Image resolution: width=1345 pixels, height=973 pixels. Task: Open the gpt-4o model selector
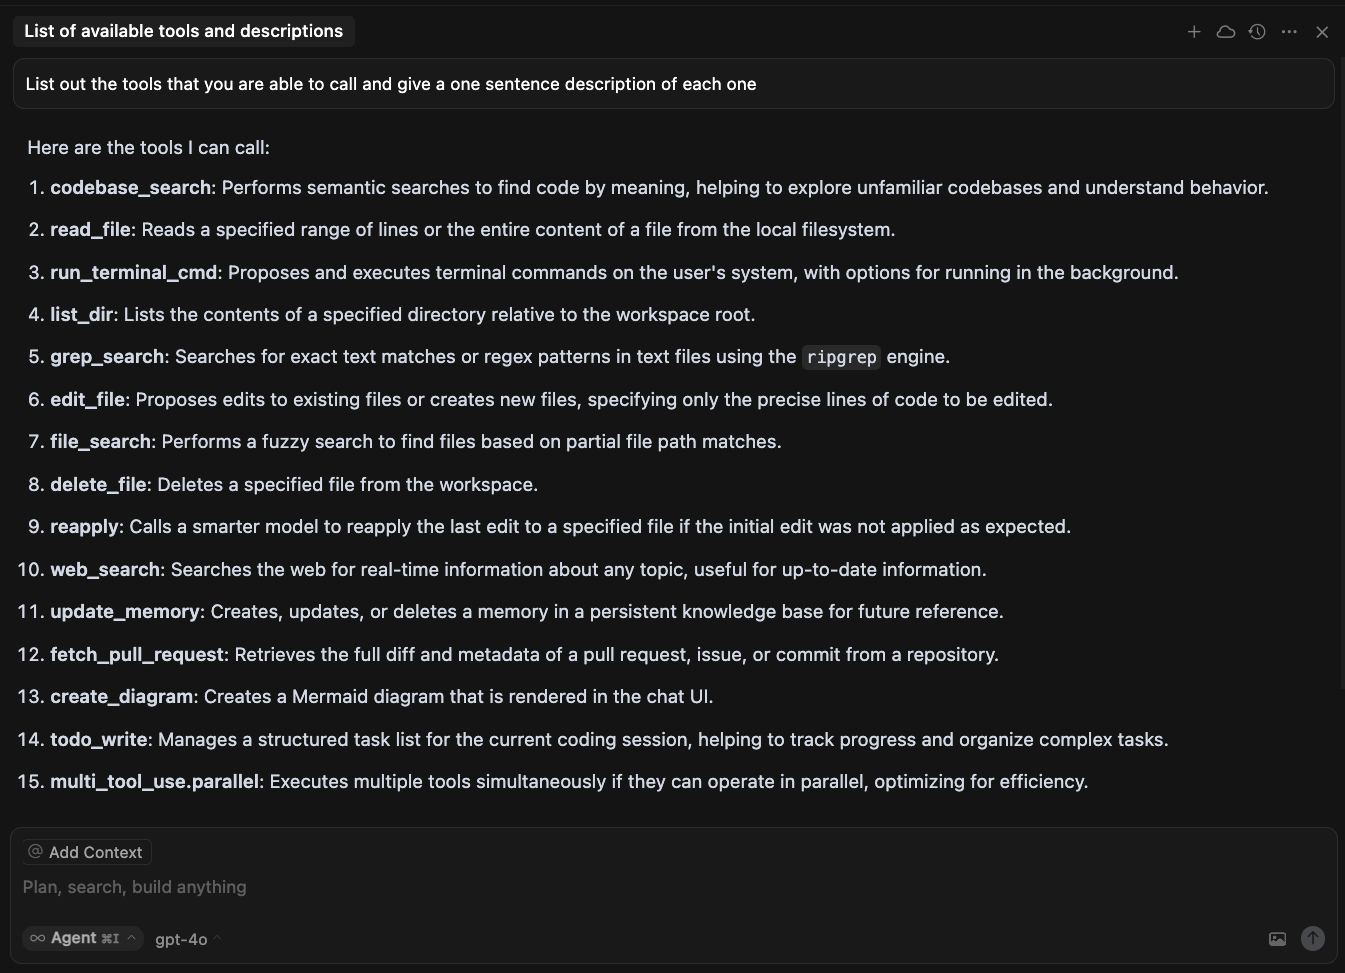pyautogui.click(x=188, y=939)
